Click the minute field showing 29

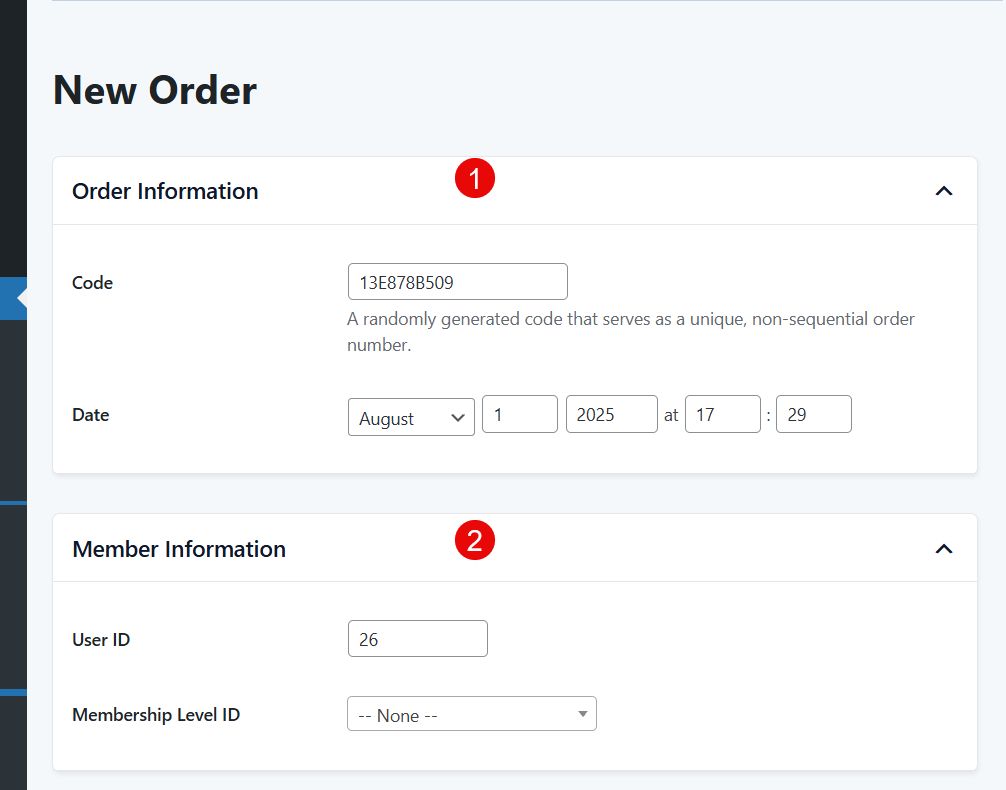[x=814, y=414]
